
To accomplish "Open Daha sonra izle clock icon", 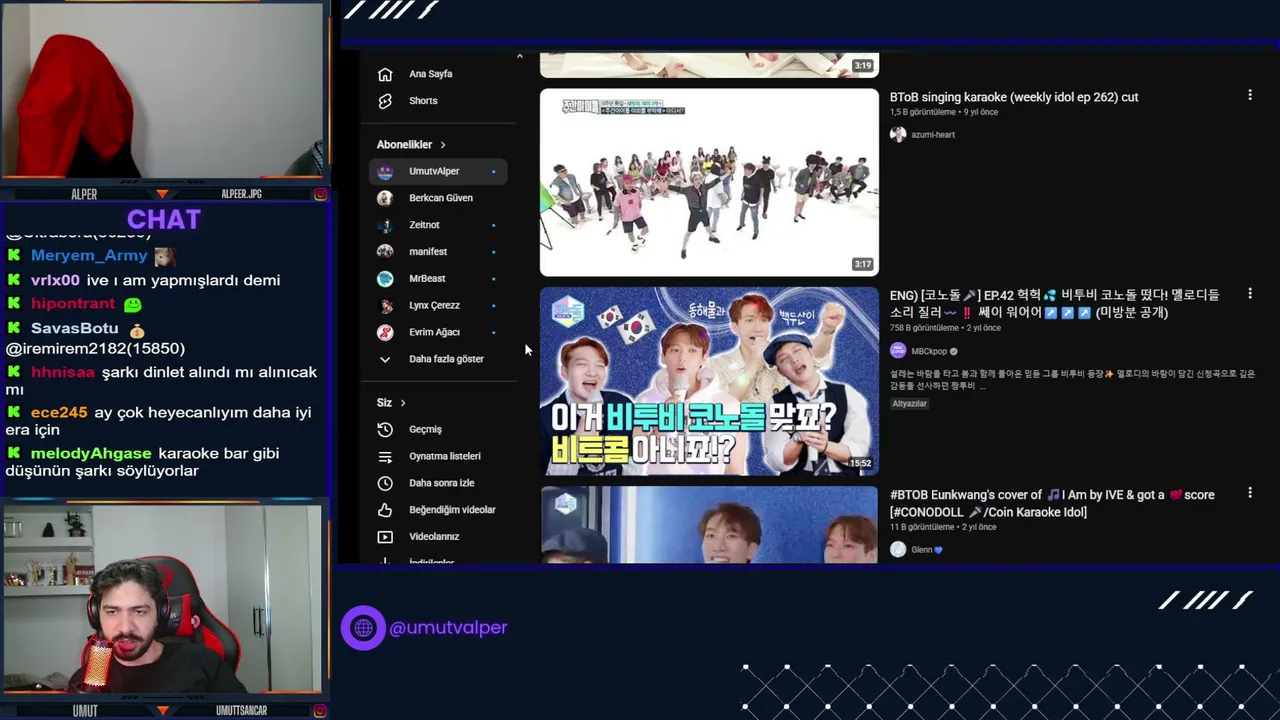I will pos(385,483).
